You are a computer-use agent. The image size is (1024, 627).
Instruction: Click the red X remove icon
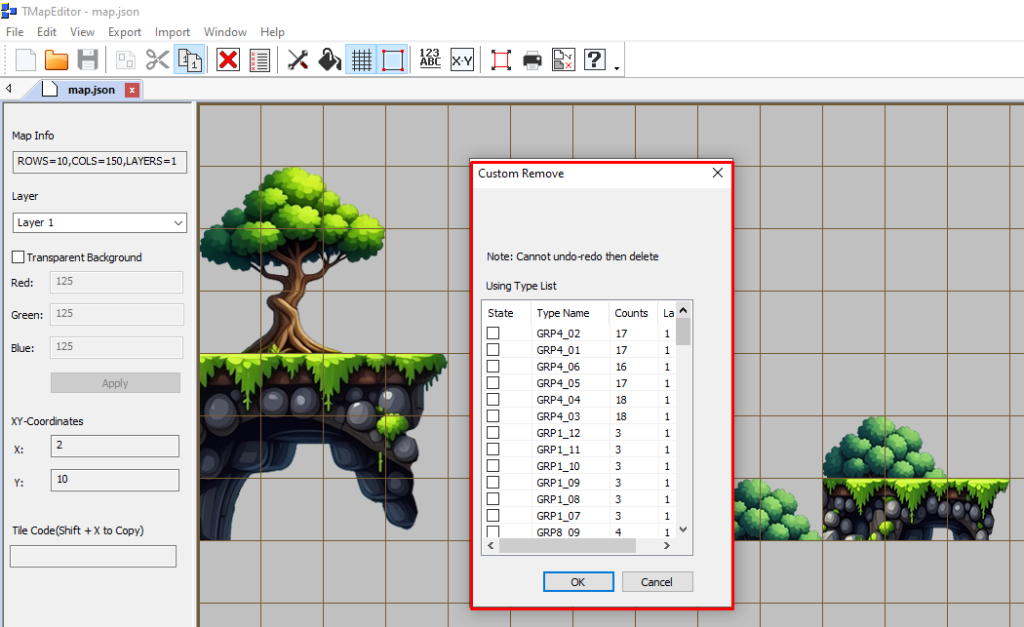[228, 59]
